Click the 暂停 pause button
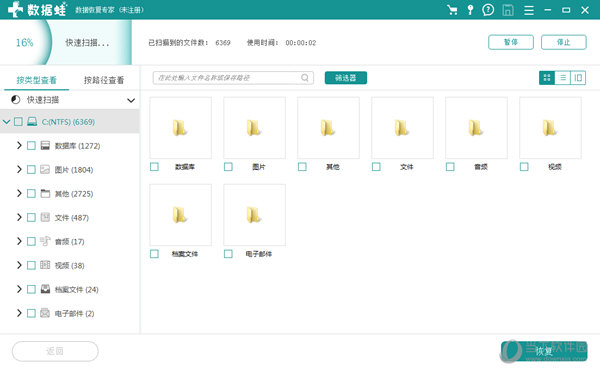Image resolution: width=600 pixels, height=375 pixels. [x=511, y=42]
